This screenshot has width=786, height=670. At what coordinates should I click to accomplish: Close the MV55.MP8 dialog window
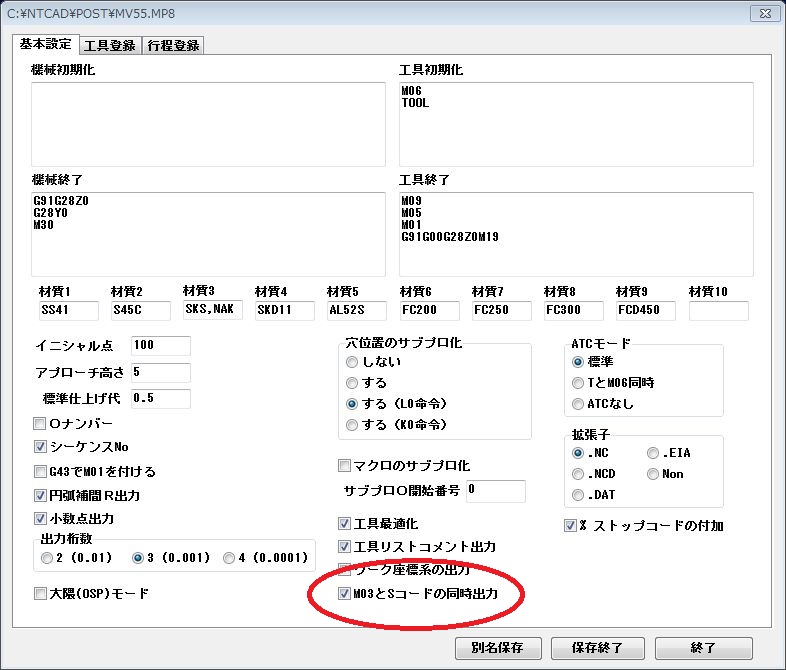(x=765, y=14)
